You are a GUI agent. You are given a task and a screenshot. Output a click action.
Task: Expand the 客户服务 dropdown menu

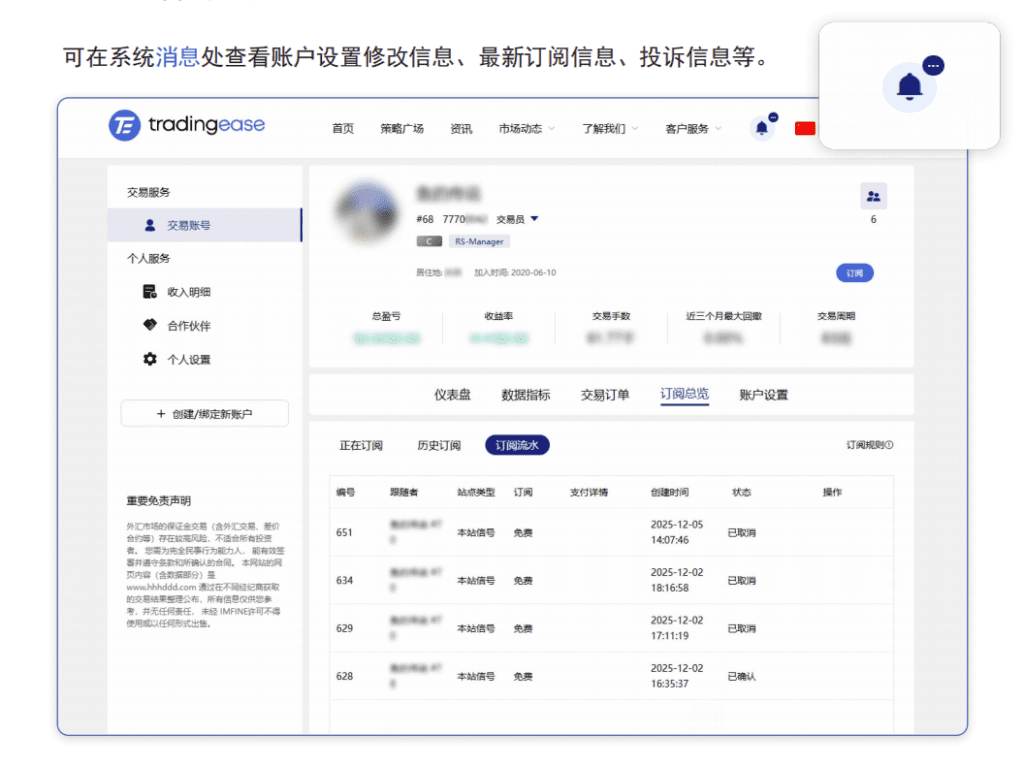692,129
